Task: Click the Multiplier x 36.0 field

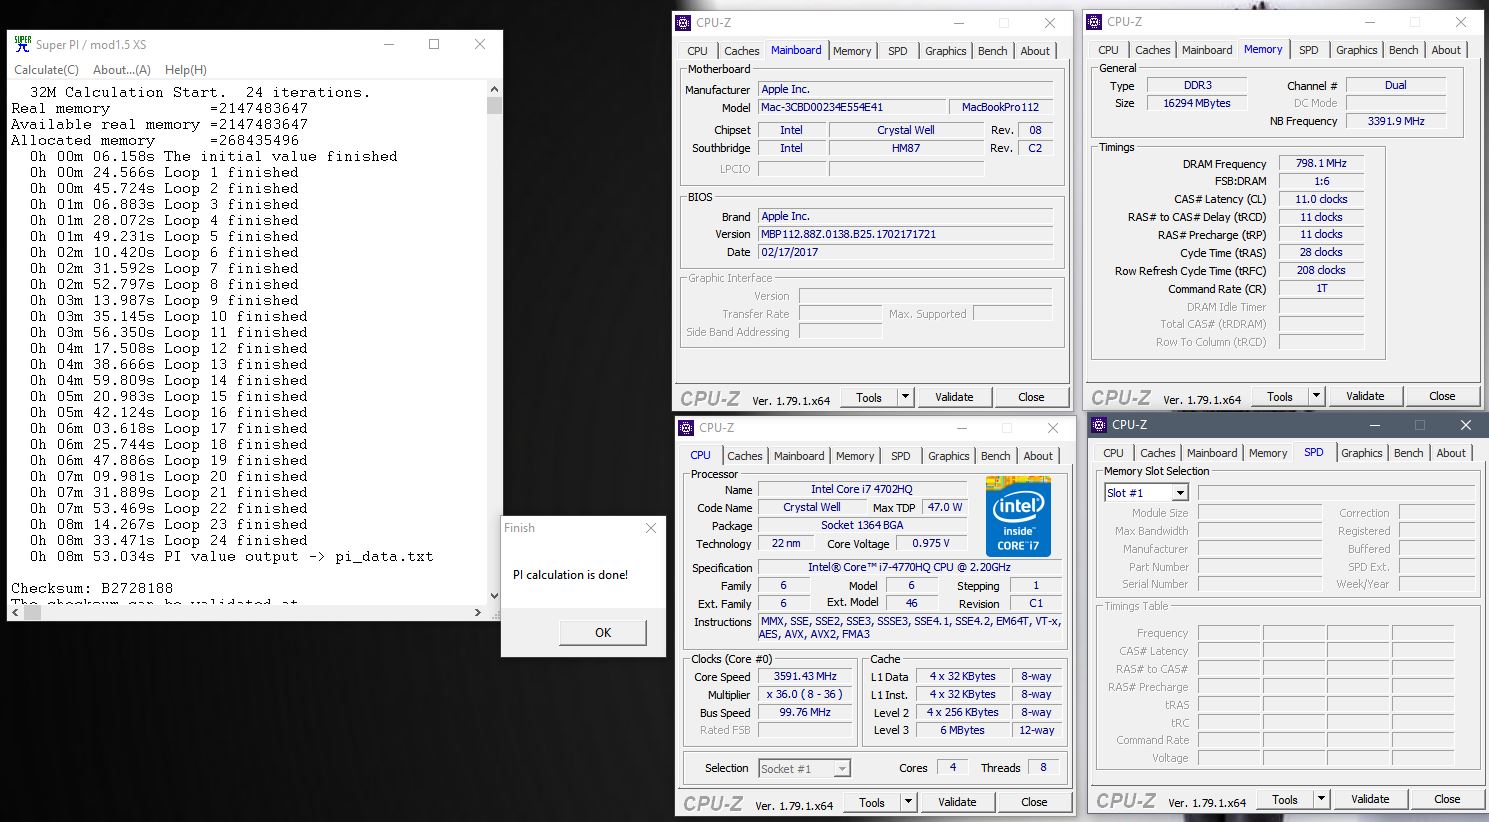Action: tap(805, 695)
